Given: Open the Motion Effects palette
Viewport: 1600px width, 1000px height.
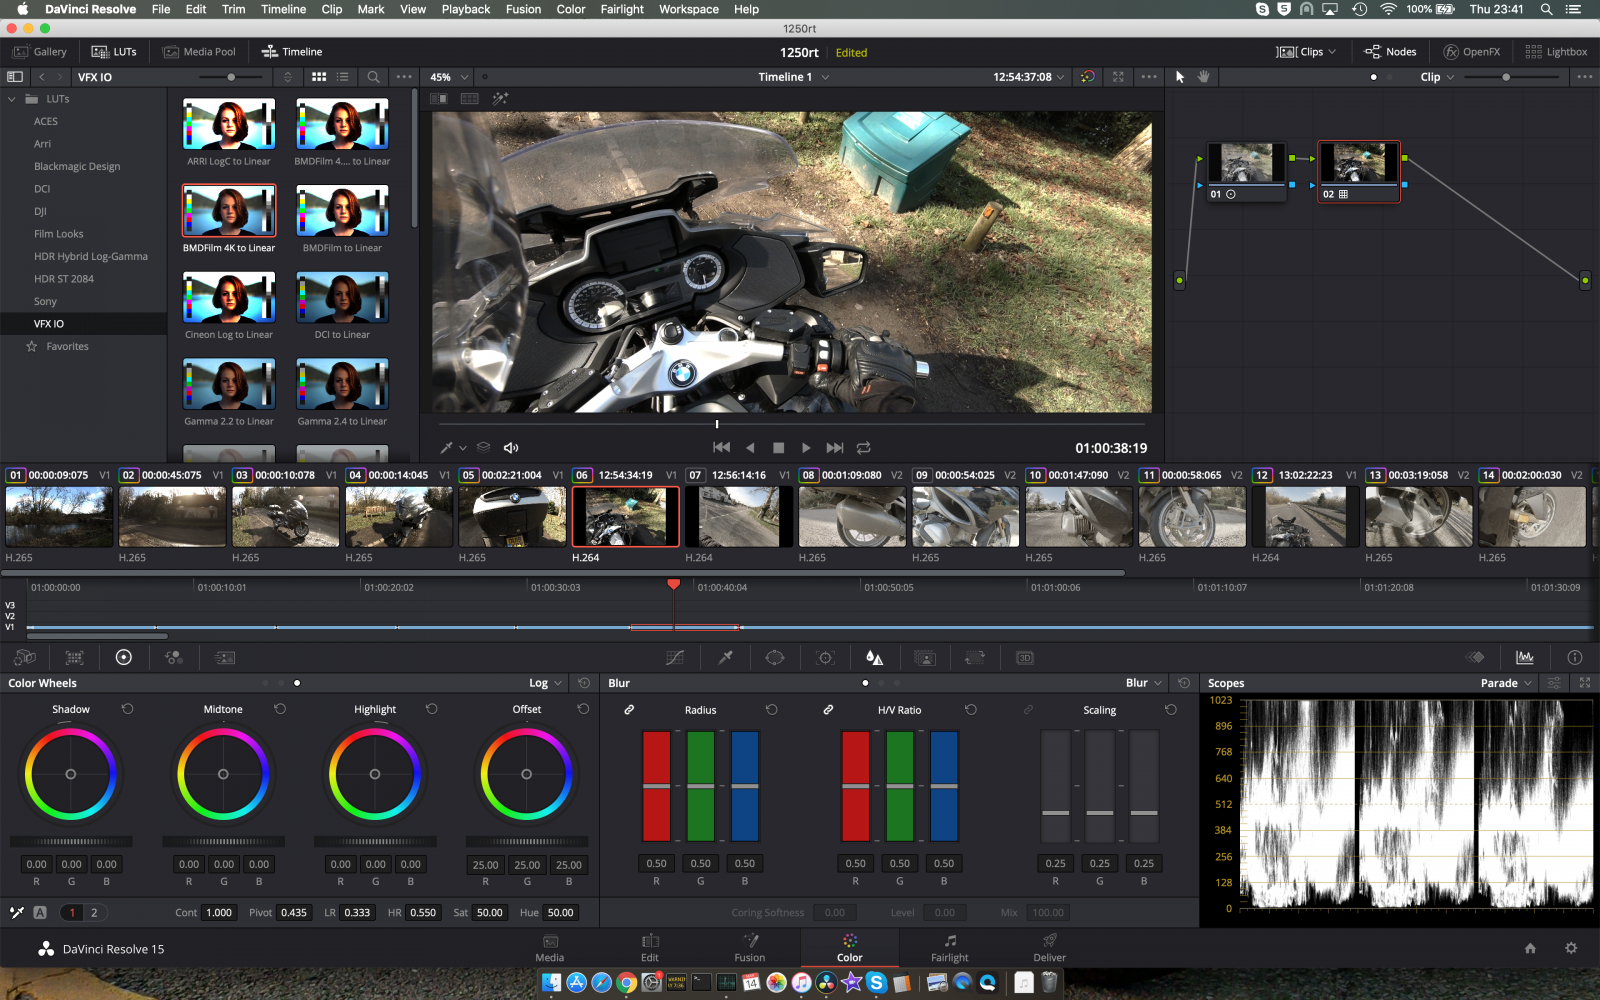Looking at the screenshot, I should pos(225,657).
